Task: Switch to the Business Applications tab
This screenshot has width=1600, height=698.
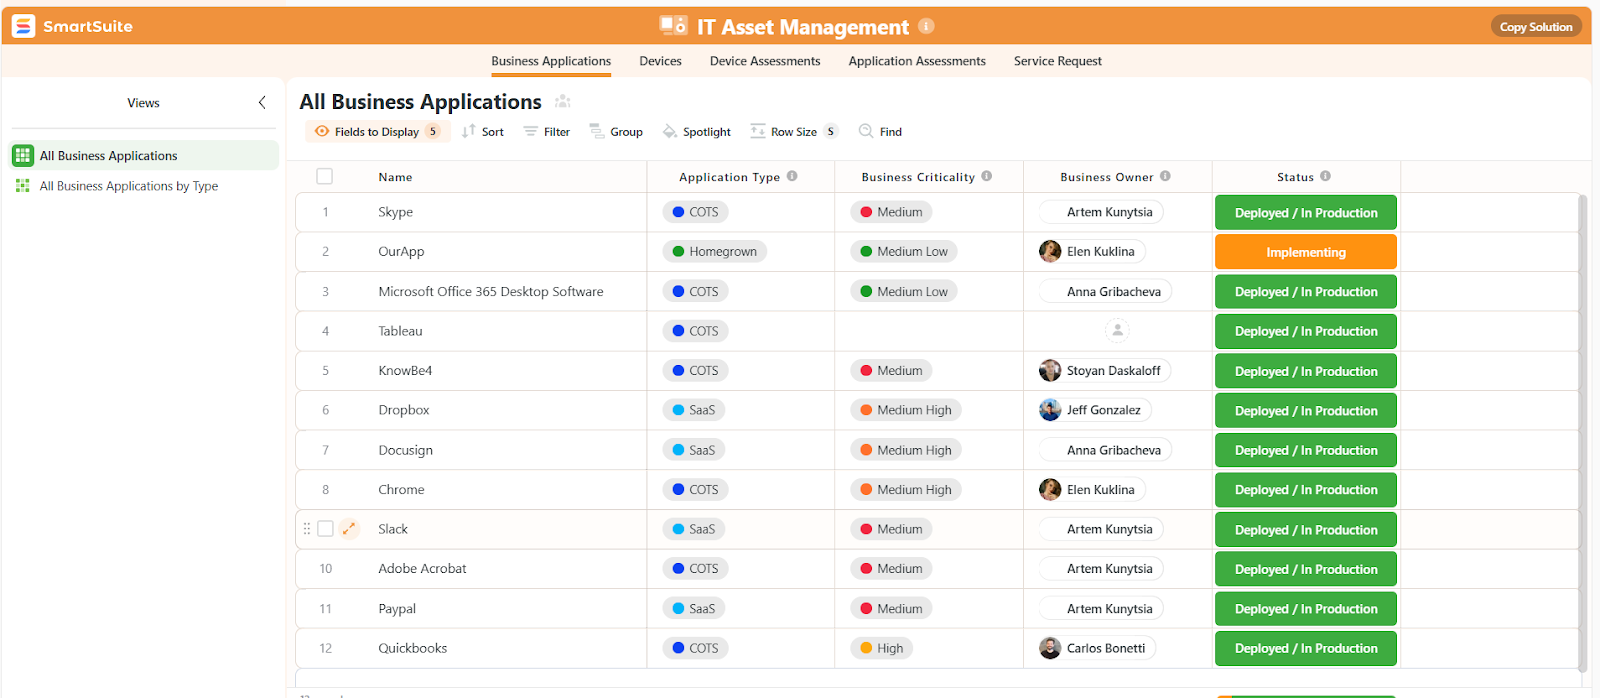Action: tap(551, 61)
